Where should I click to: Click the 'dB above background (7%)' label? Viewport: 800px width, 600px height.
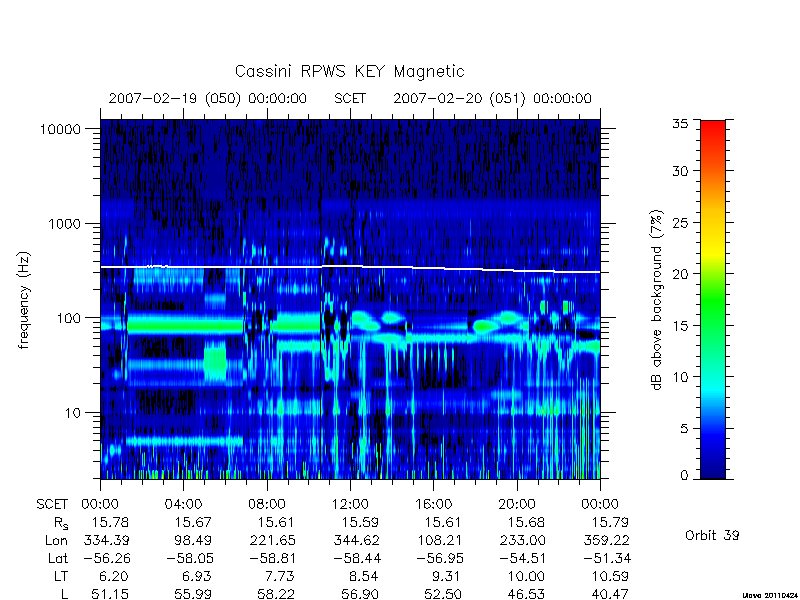[x=657, y=301]
